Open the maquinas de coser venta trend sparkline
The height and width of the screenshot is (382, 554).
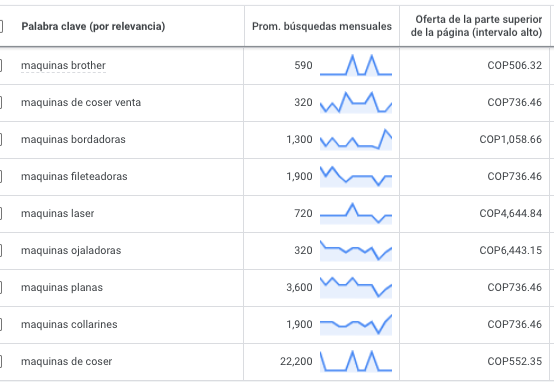click(356, 102)
